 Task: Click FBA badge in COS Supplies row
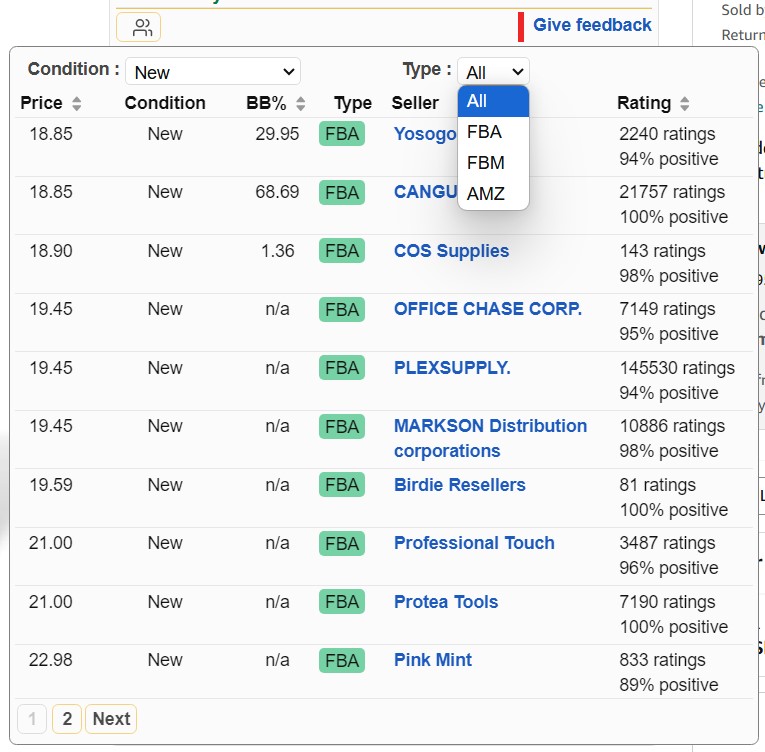coord(342,251)
